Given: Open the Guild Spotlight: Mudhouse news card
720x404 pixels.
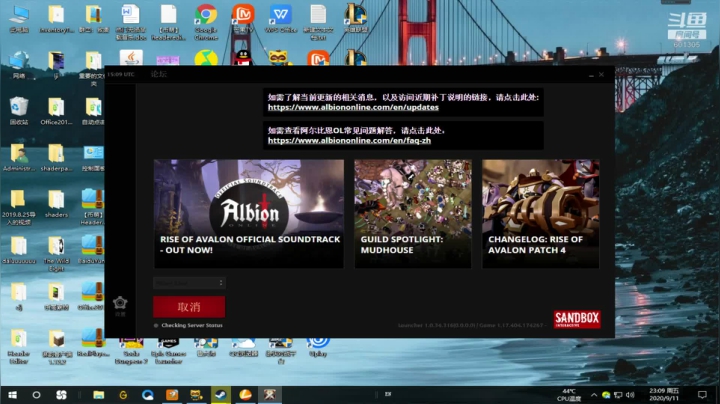Looking at the screenshot, I should (x=413, y=213).
